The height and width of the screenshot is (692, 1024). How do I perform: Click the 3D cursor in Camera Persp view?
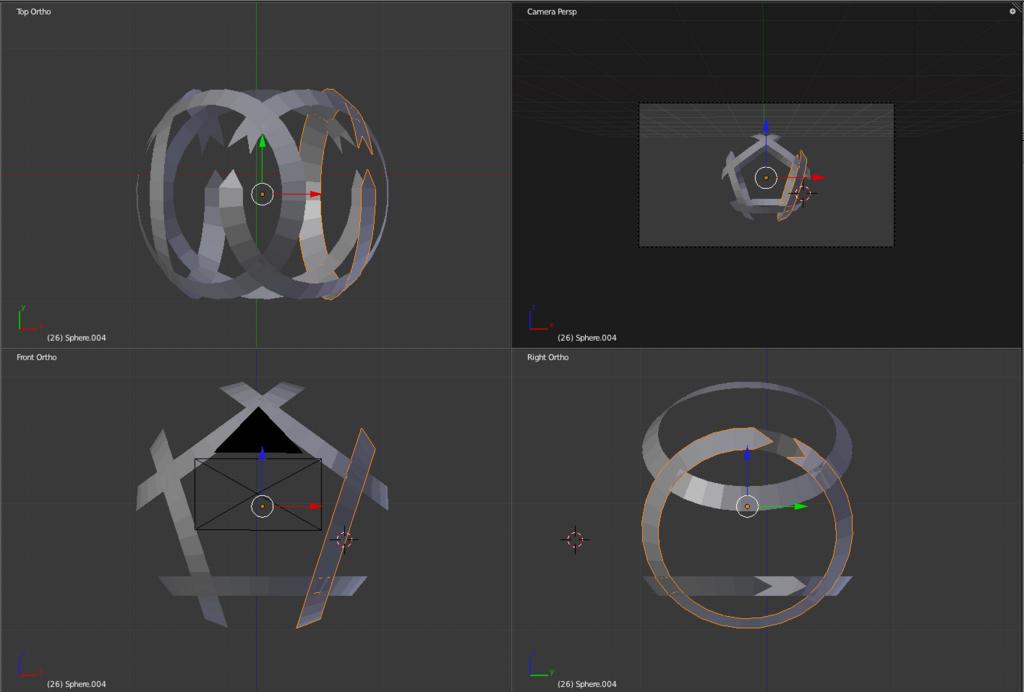coord(803,193)
